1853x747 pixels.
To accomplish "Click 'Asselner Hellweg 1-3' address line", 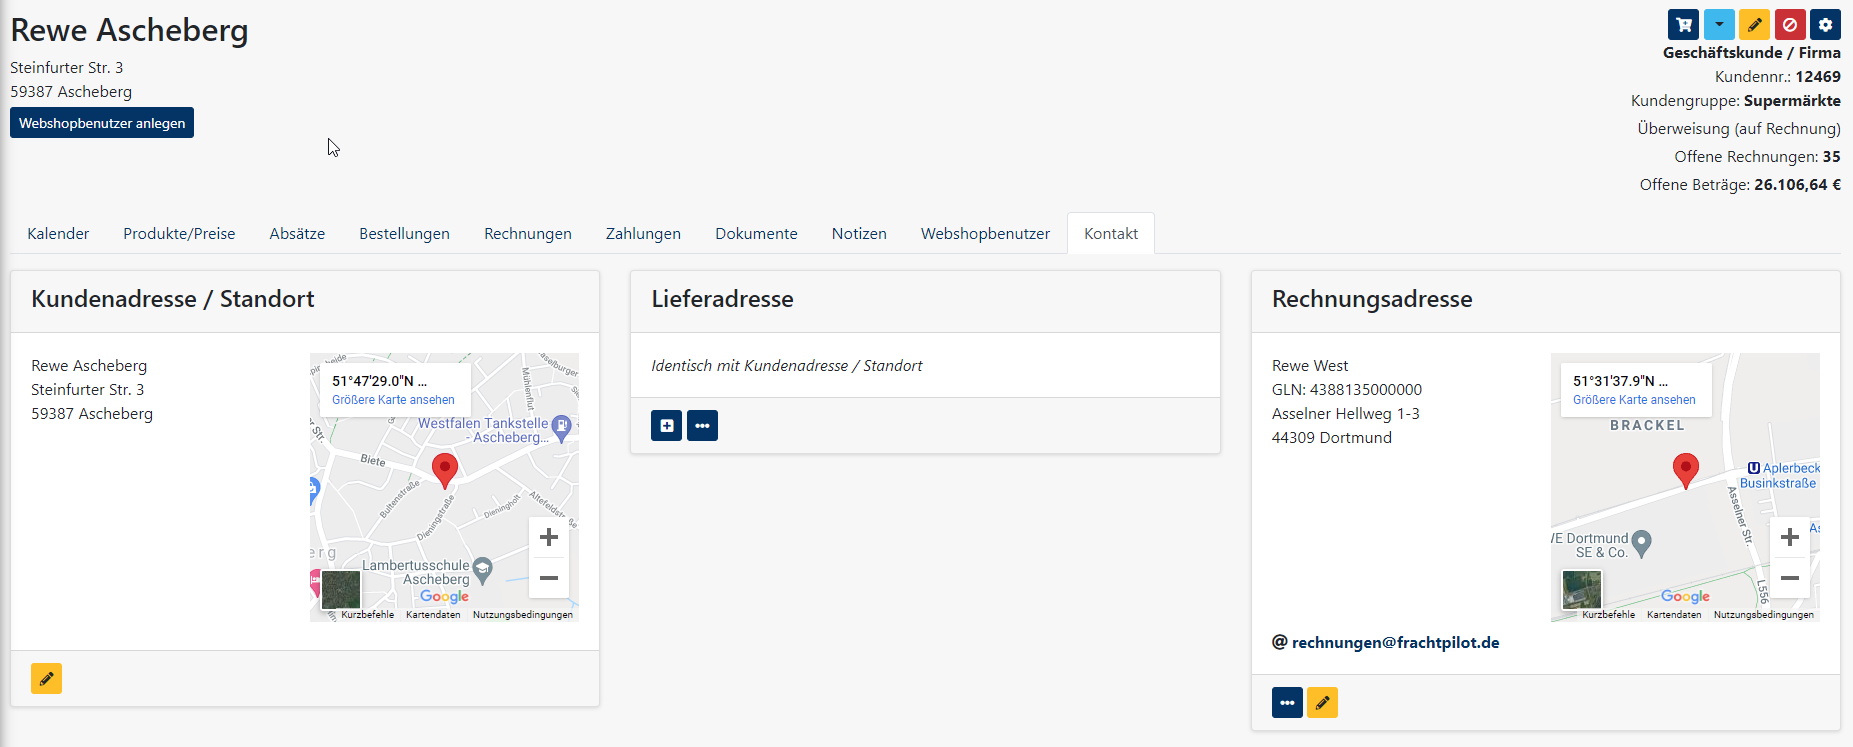I will click(1346, 414).
